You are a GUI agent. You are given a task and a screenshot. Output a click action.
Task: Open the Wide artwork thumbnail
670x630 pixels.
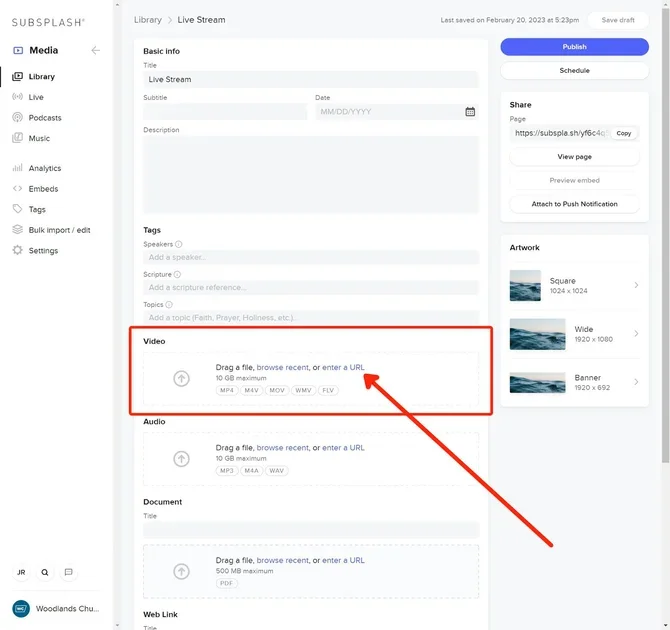[x=538, y=334]
